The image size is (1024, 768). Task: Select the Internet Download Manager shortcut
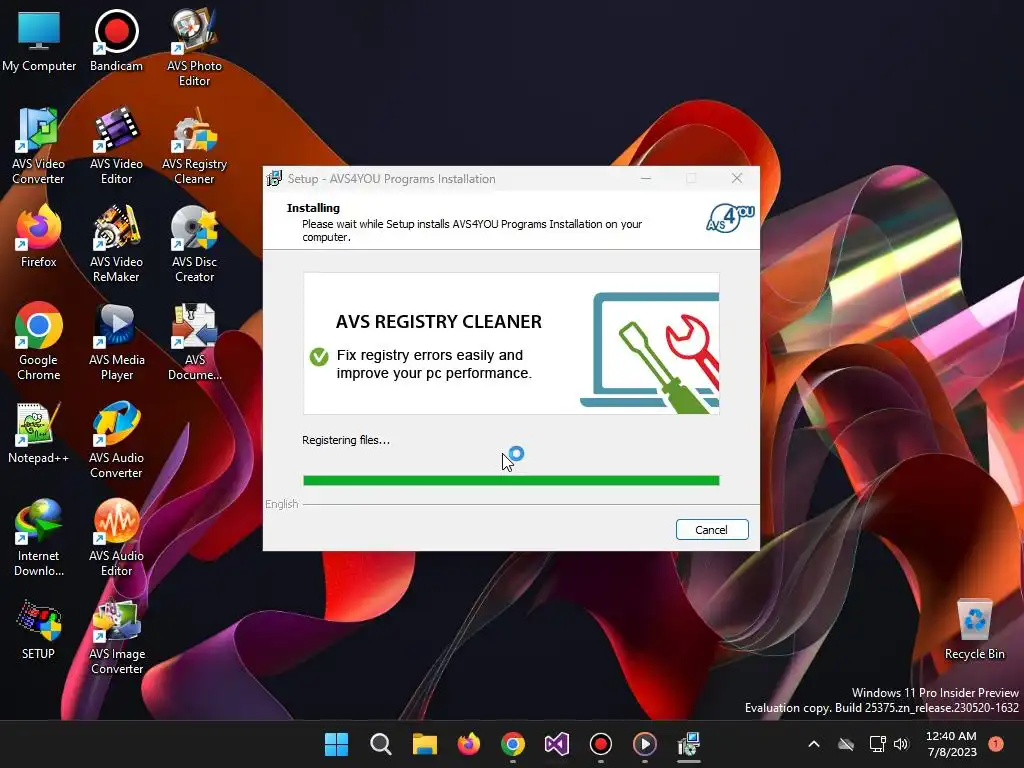pos(39,537)
